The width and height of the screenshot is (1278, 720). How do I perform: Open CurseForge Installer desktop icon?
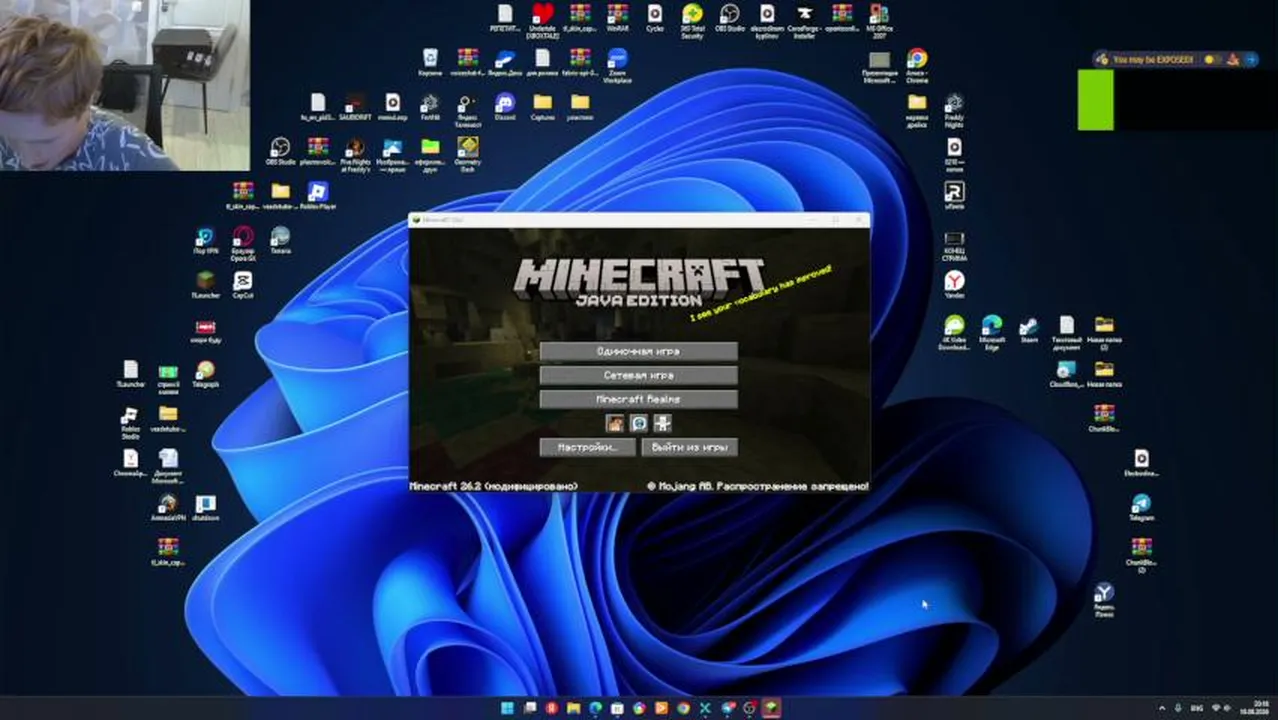point(804,20)
